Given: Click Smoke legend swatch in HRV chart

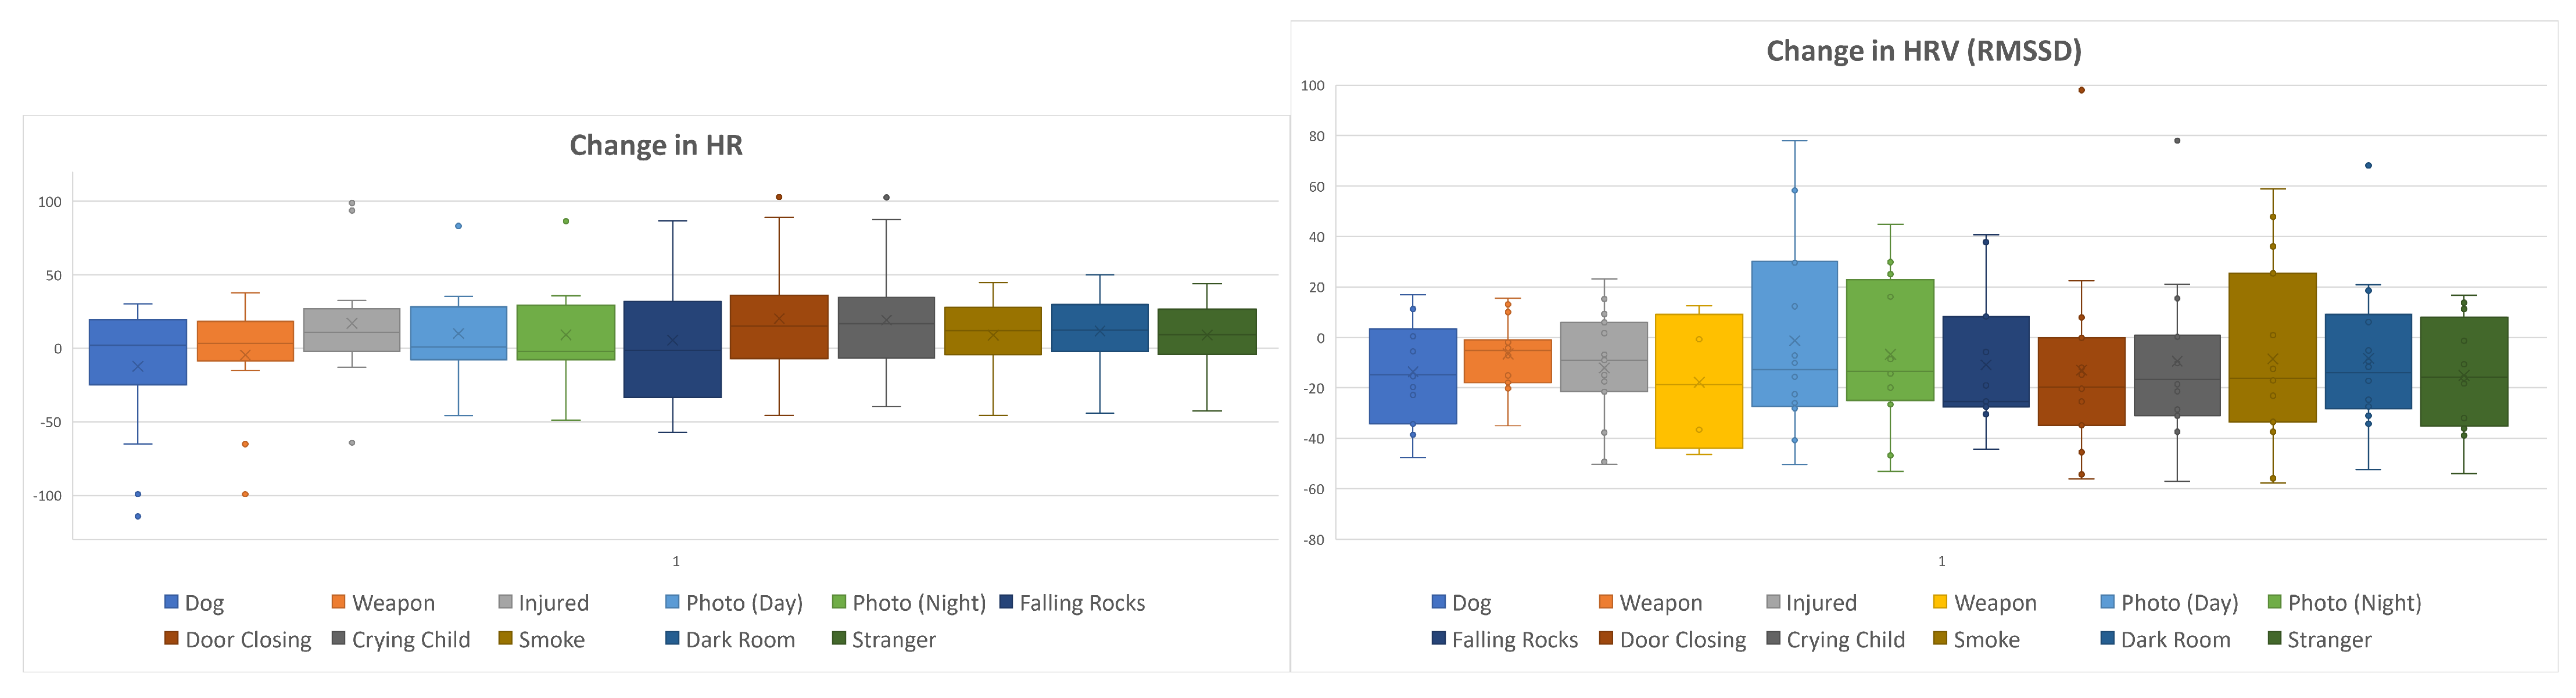Looking at the screenshot, I should [1940, 639].
